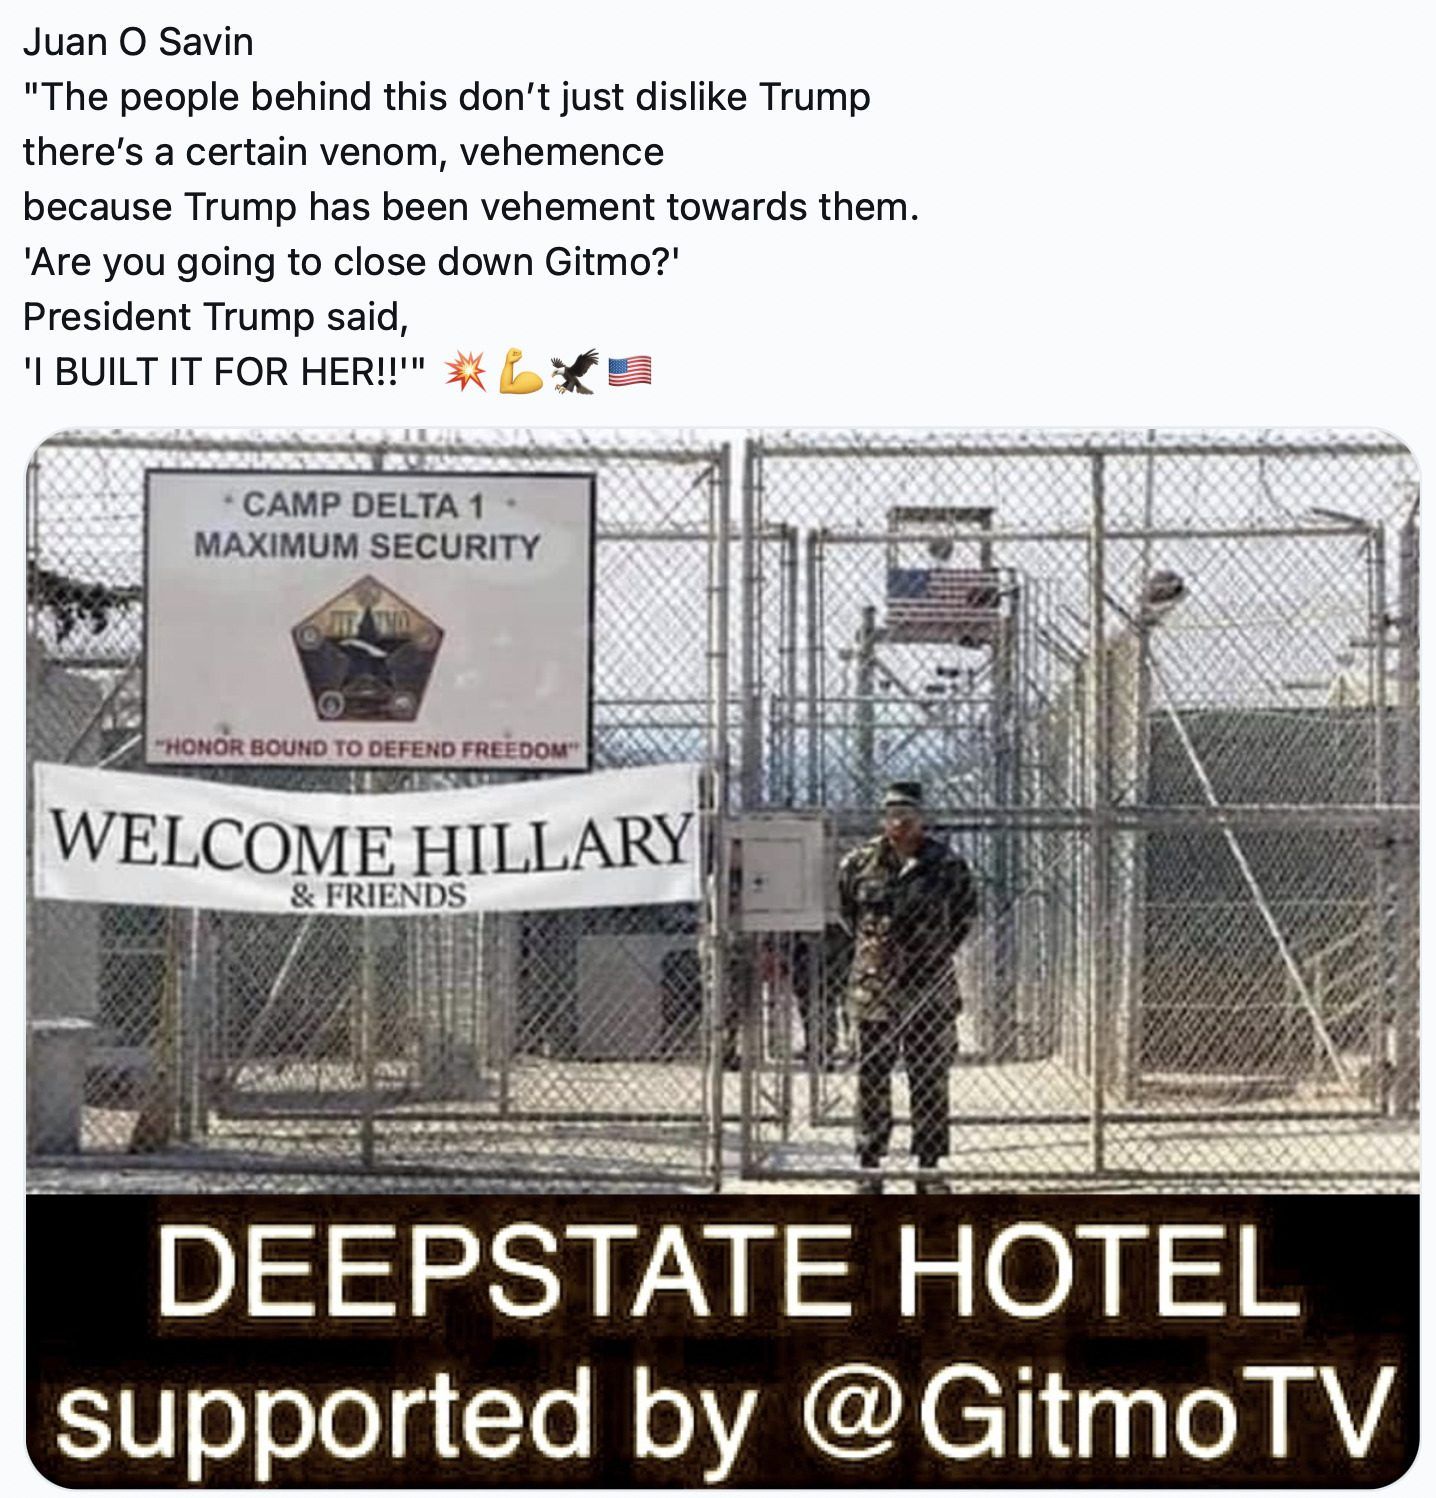The image size is (1436, 1498).
Task: Click the CAMP DELTA 1 sign heading
Action: [364, 506]
